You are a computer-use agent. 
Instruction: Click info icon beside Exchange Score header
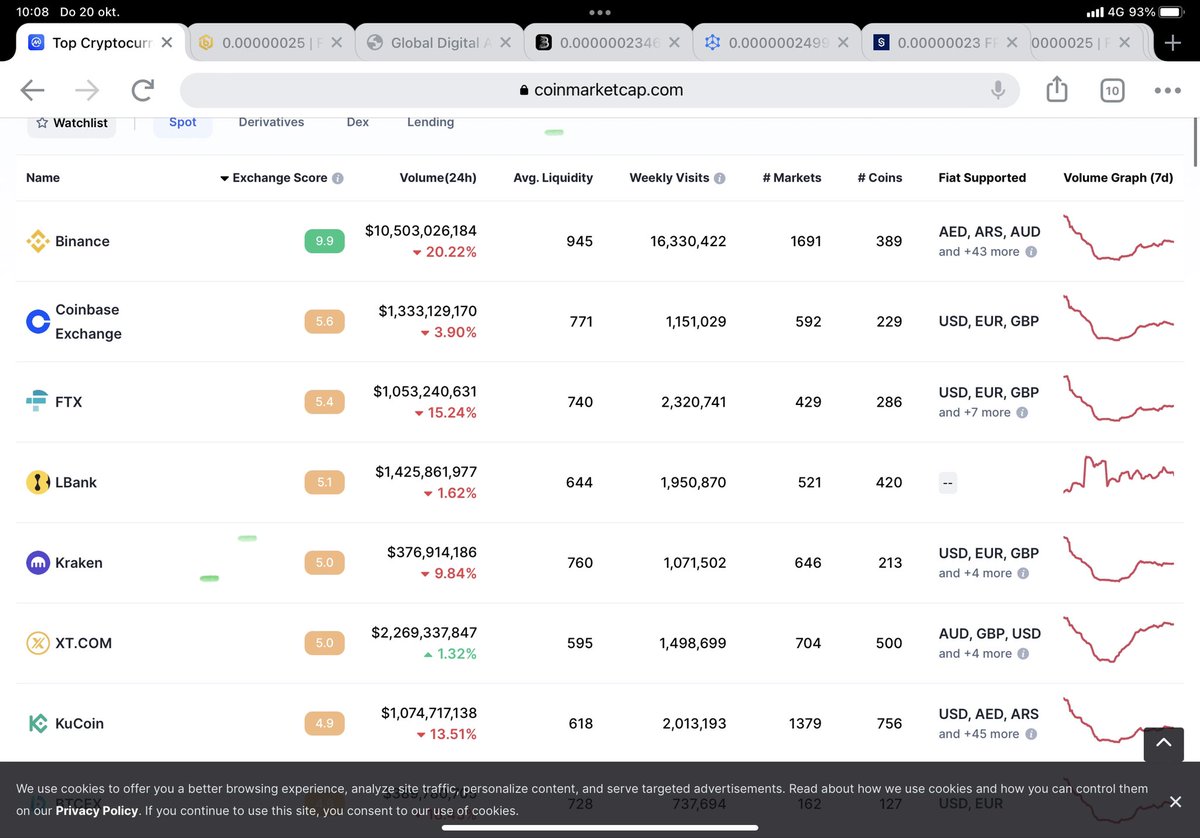pyautogui.click(x=338, y=178)
